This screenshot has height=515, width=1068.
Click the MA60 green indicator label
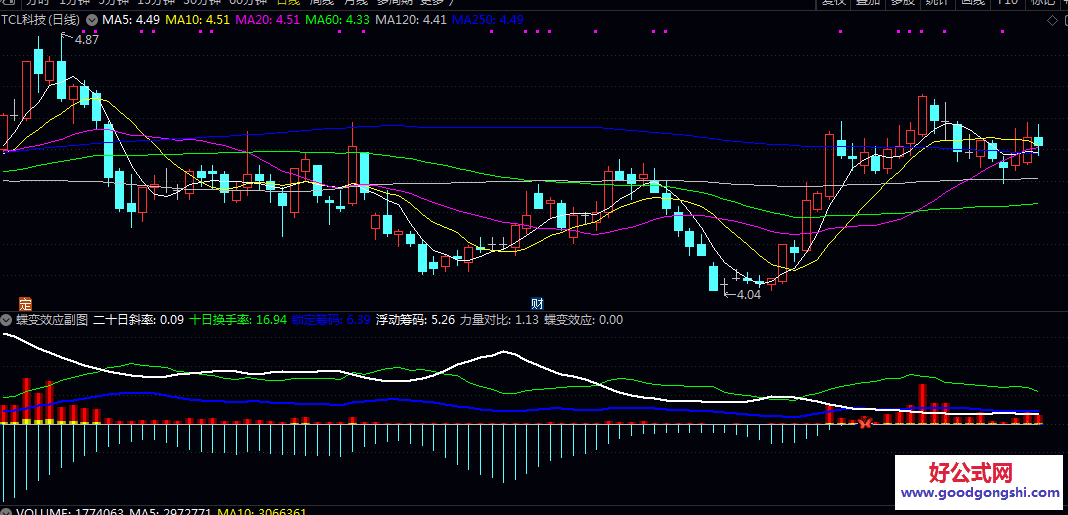337,20
